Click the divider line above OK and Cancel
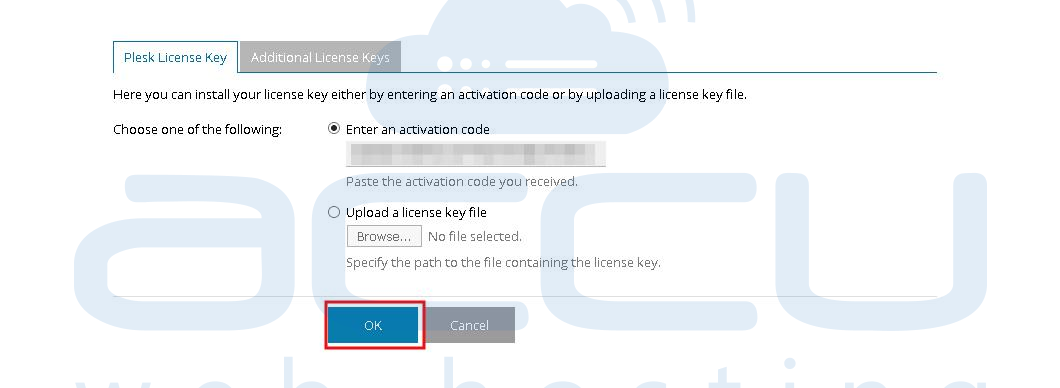1060x388 pixels. click(x=525, y=296)
